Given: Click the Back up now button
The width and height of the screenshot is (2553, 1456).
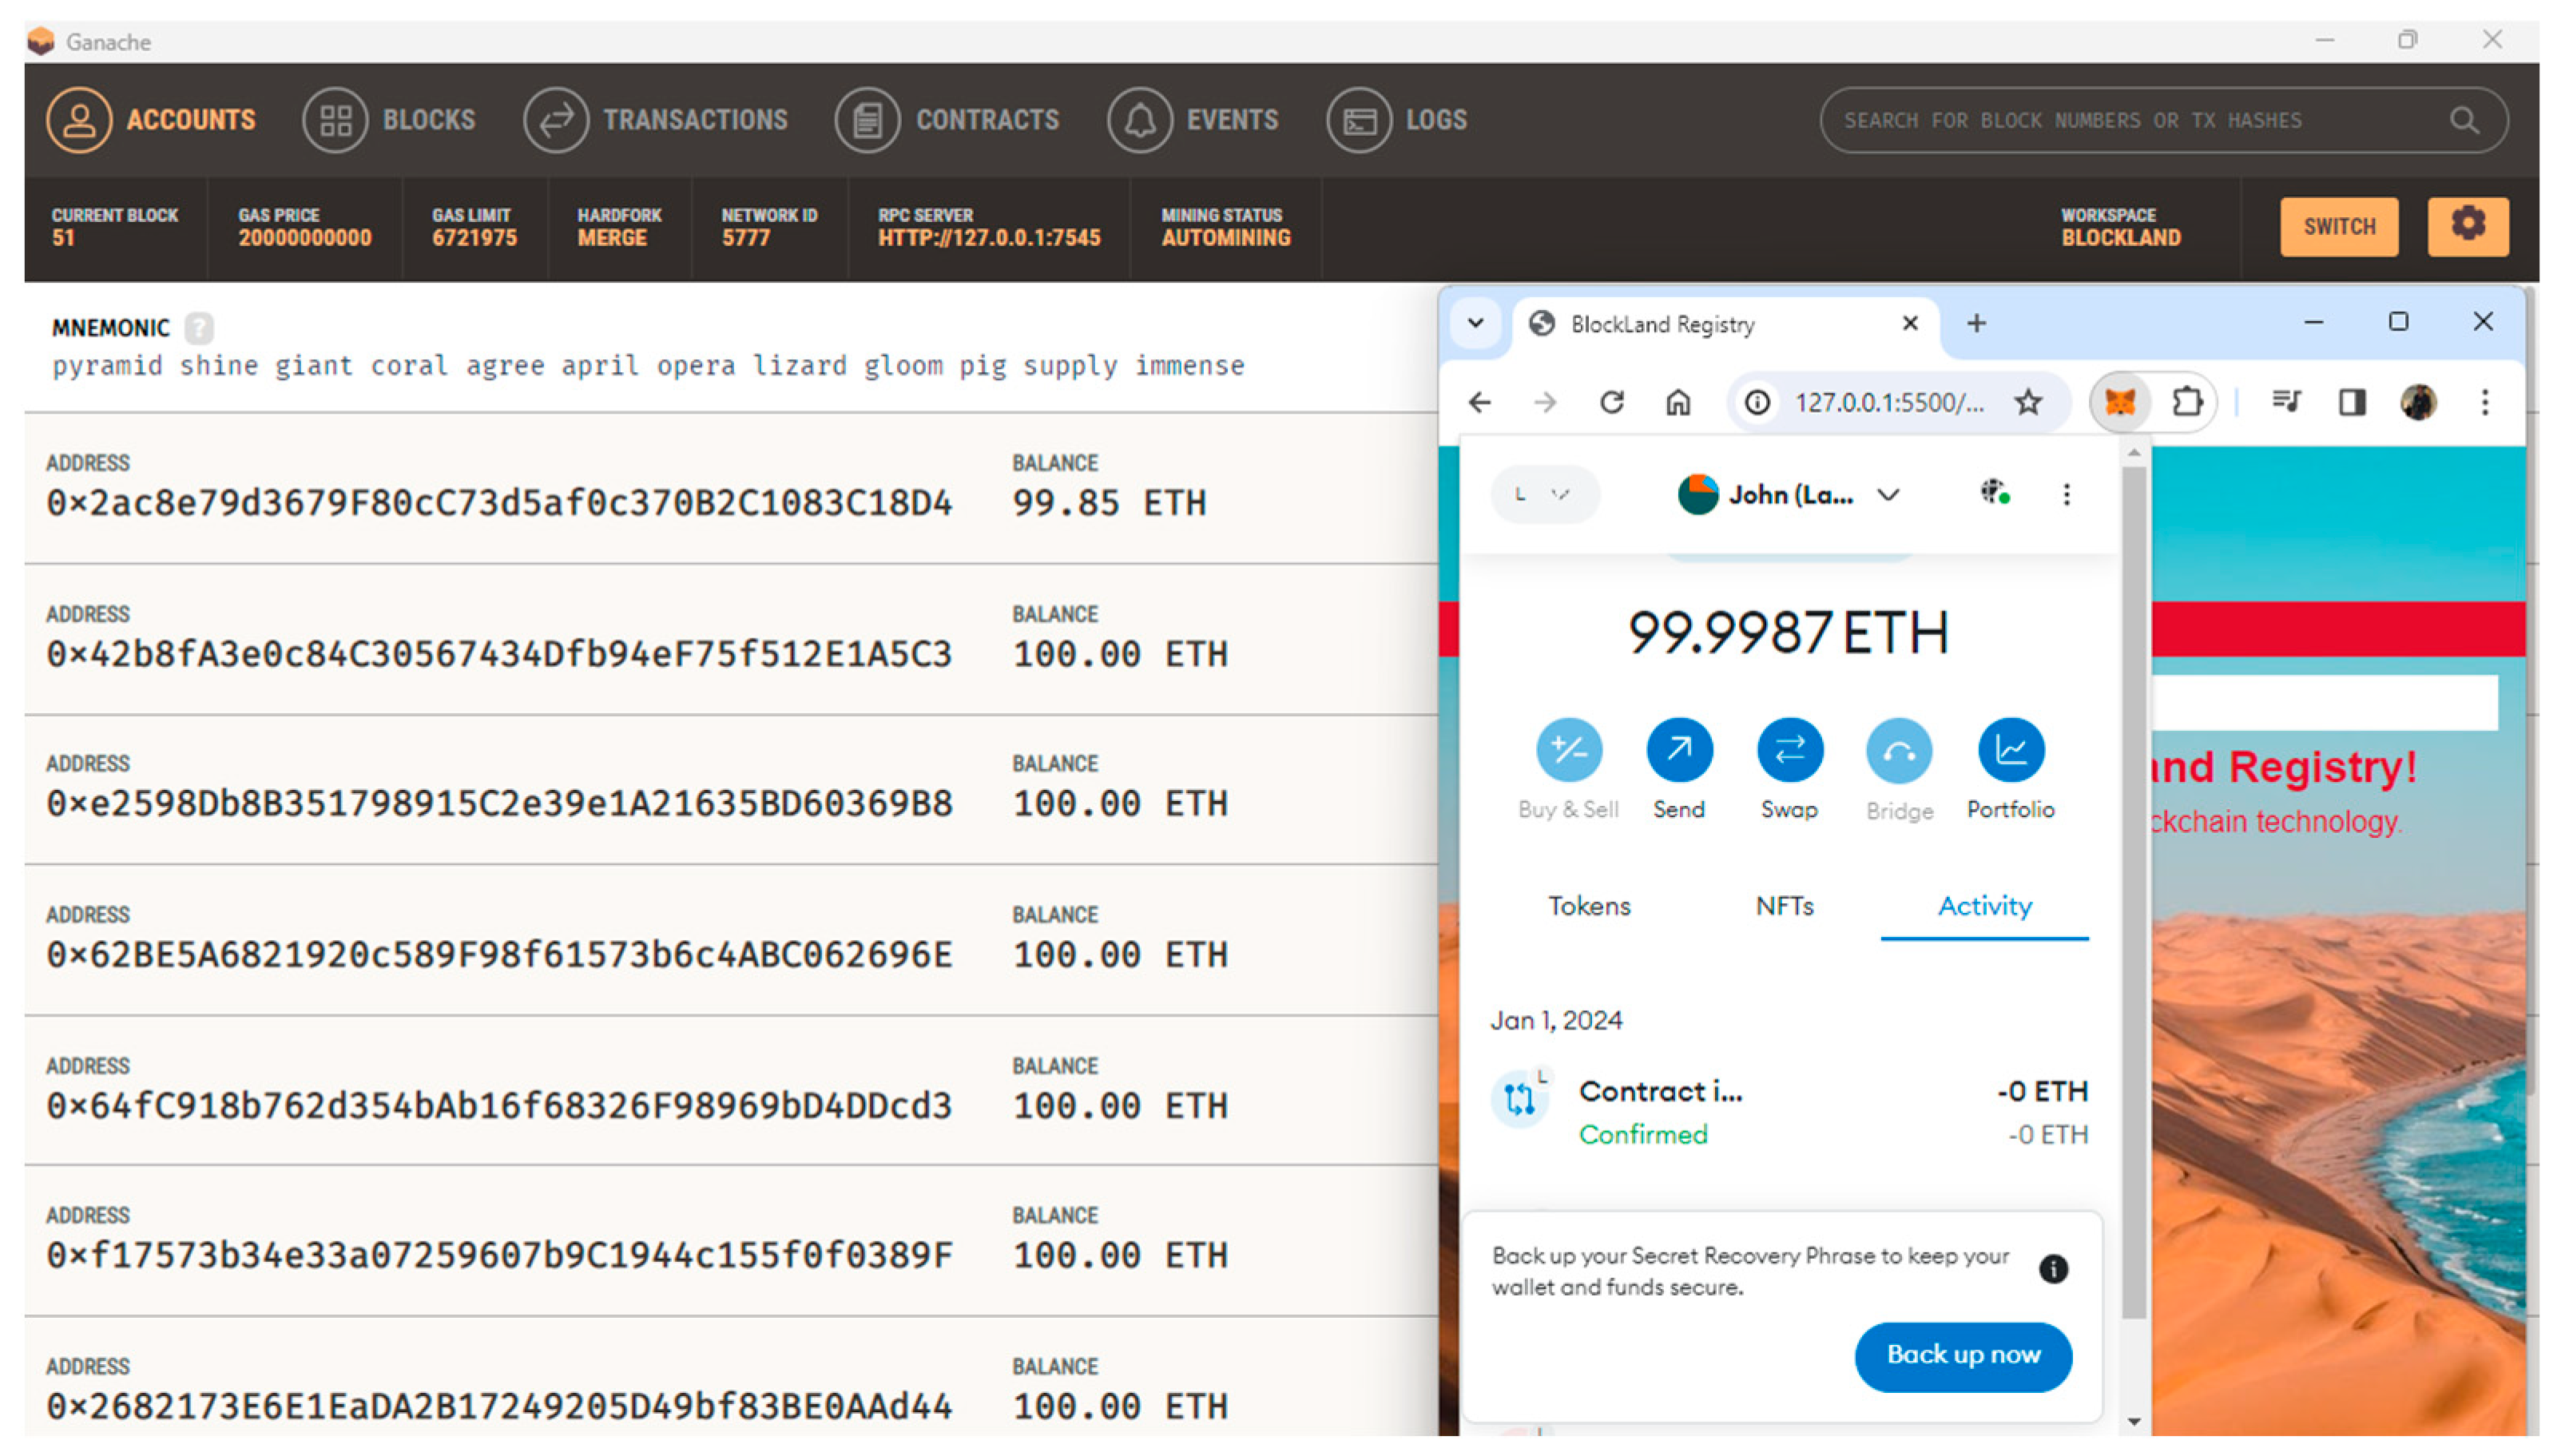Looking at the screenshot, I should click(x=1962, y=1355).
